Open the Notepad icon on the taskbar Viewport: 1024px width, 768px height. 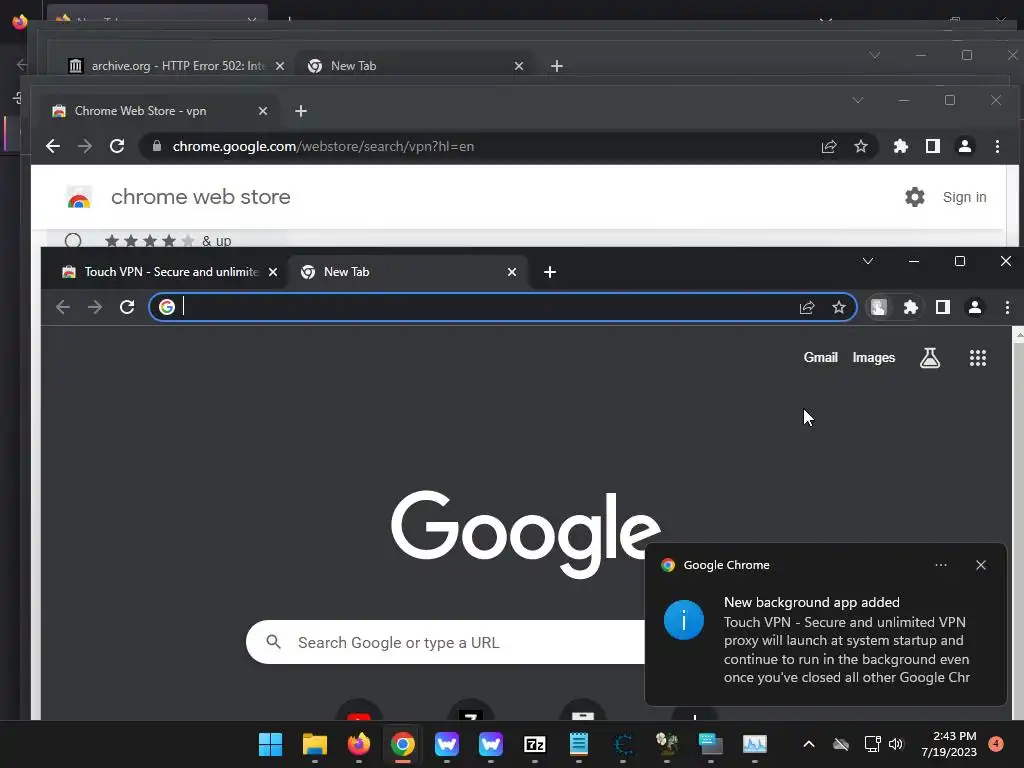[579, 744]
